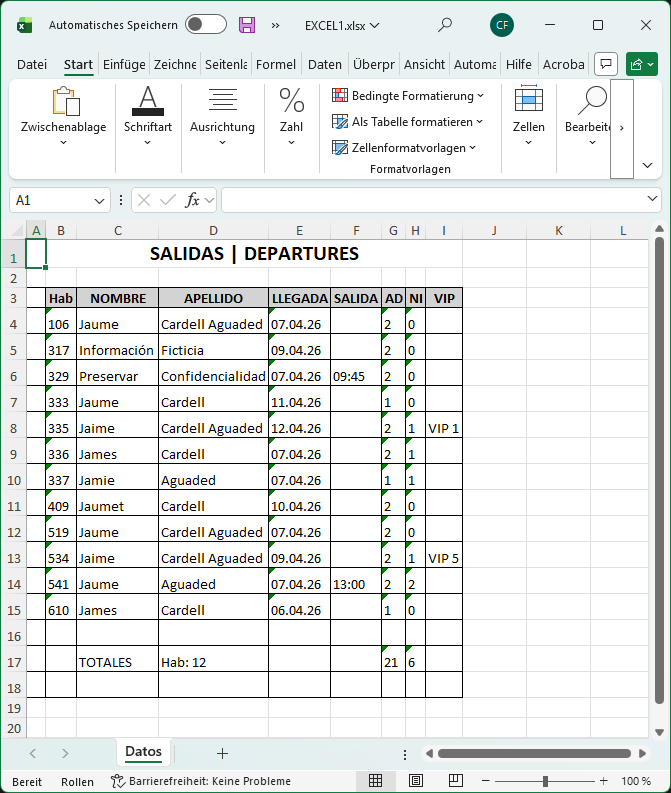The height and width of the screenshot is (793, 671).
Task: Open the Name Box dropdown arrow
Action: click(99, 200)
